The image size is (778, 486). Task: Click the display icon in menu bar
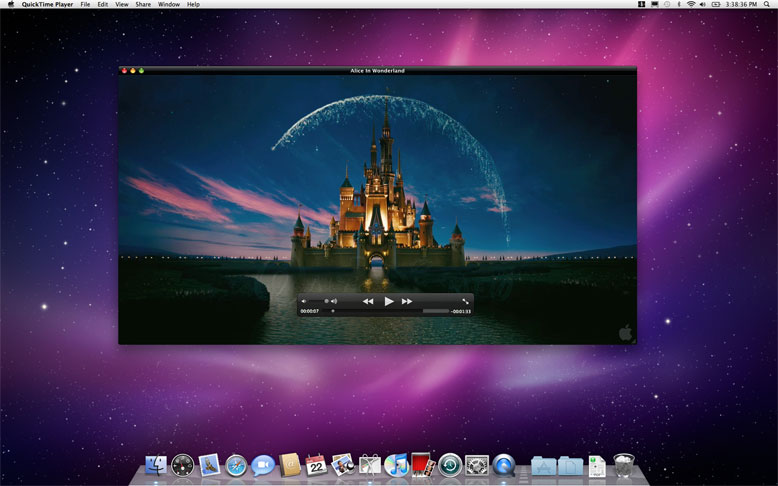(x=655, y=4)
